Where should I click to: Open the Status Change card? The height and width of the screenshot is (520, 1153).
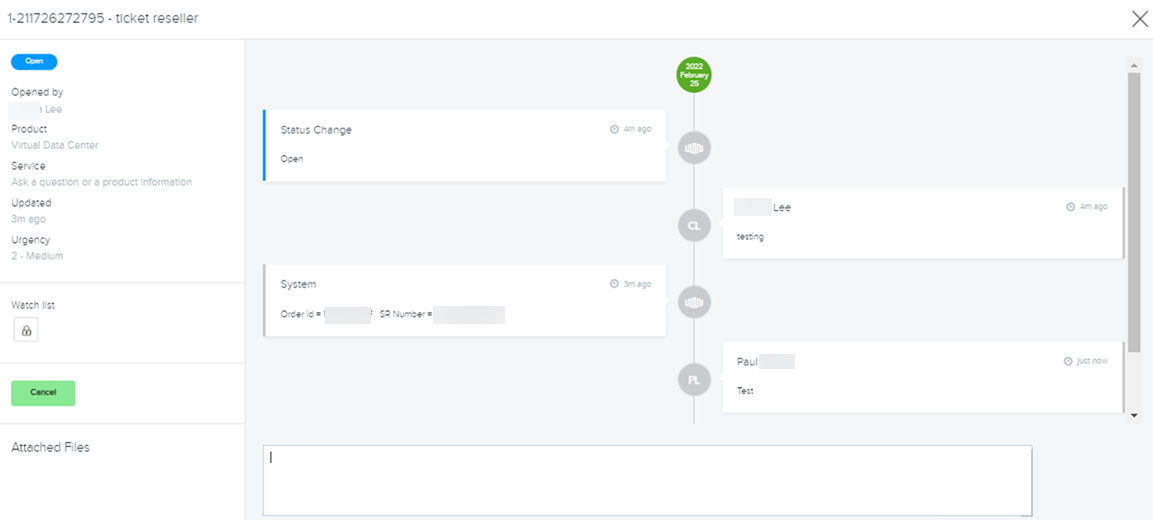(x=464, y=146)
